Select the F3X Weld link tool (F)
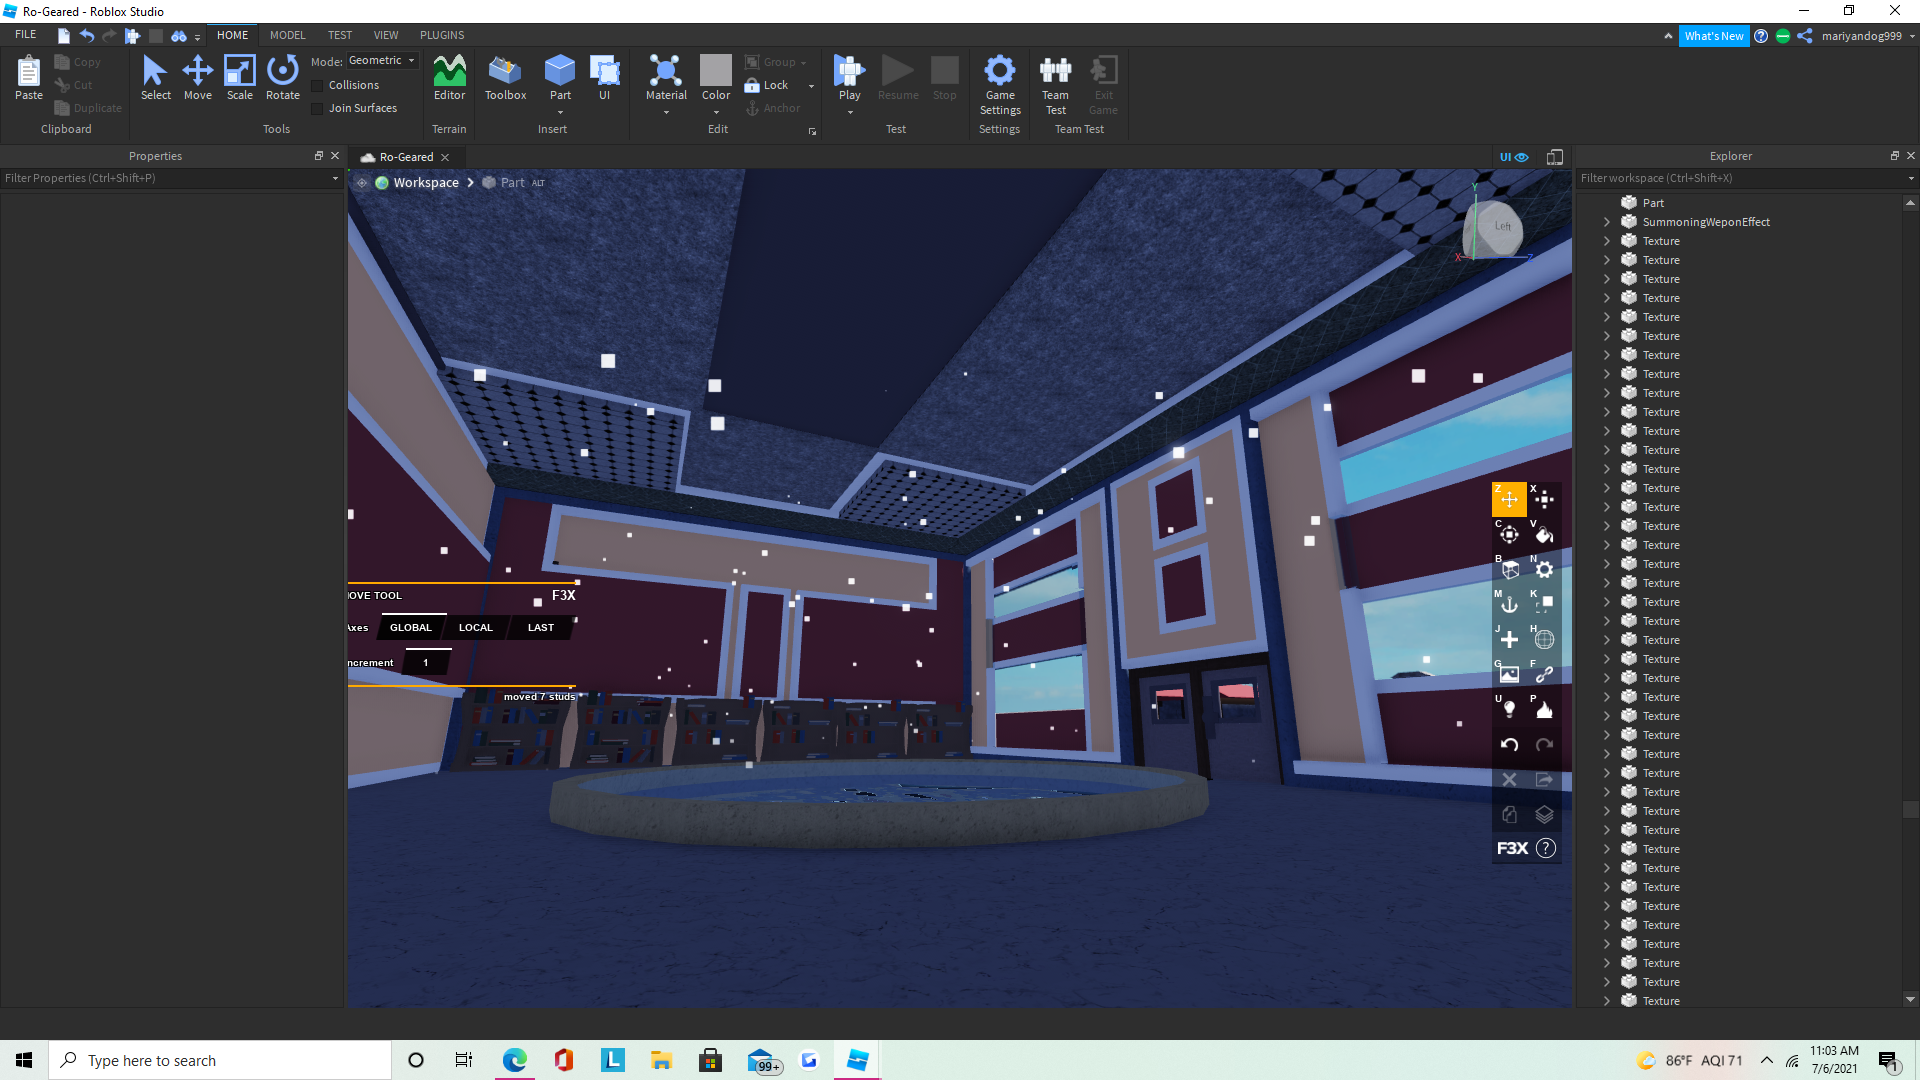The height and width of the screenshot is (1080, 1920). tap(1544, 674)
